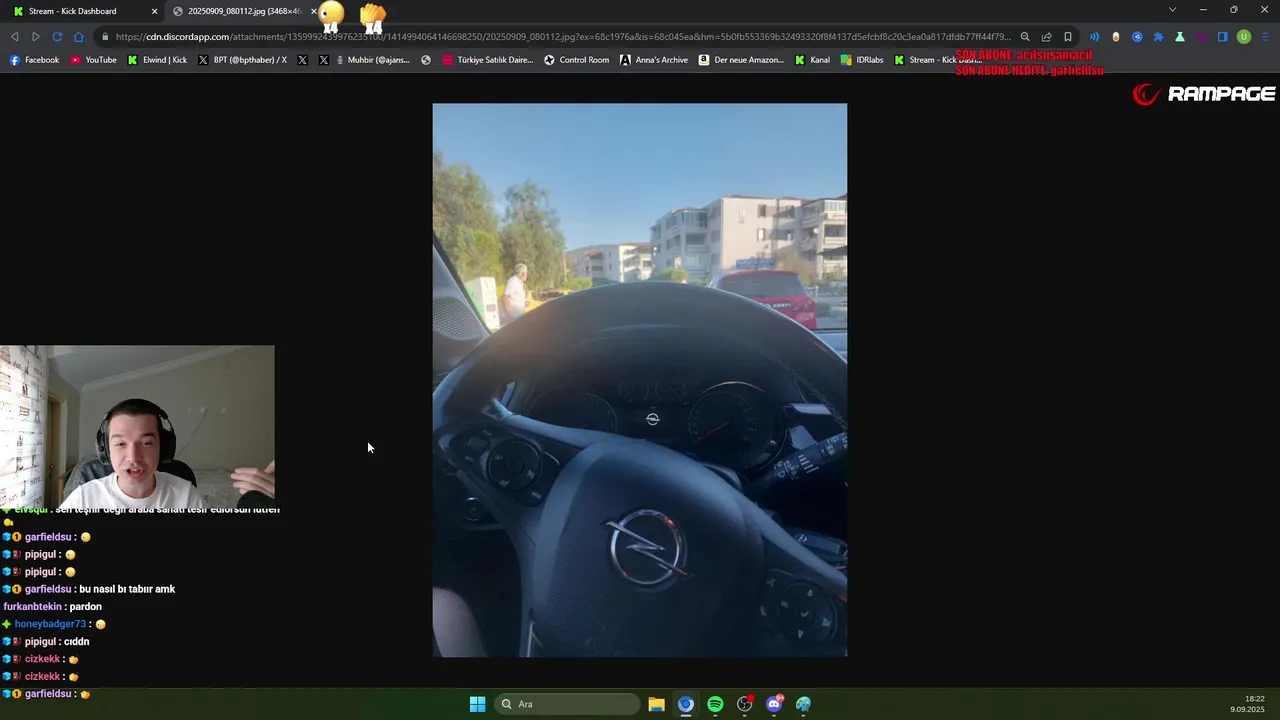Image resolution: width=1280 pixels, height=720 pixels.
Task: Open the Chromium browser taskbar icon
Action: (685, 704)
